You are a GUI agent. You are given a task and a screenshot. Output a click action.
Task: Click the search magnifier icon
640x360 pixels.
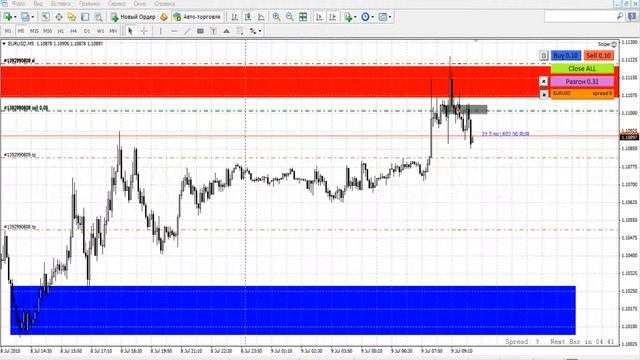click(620, 16)
